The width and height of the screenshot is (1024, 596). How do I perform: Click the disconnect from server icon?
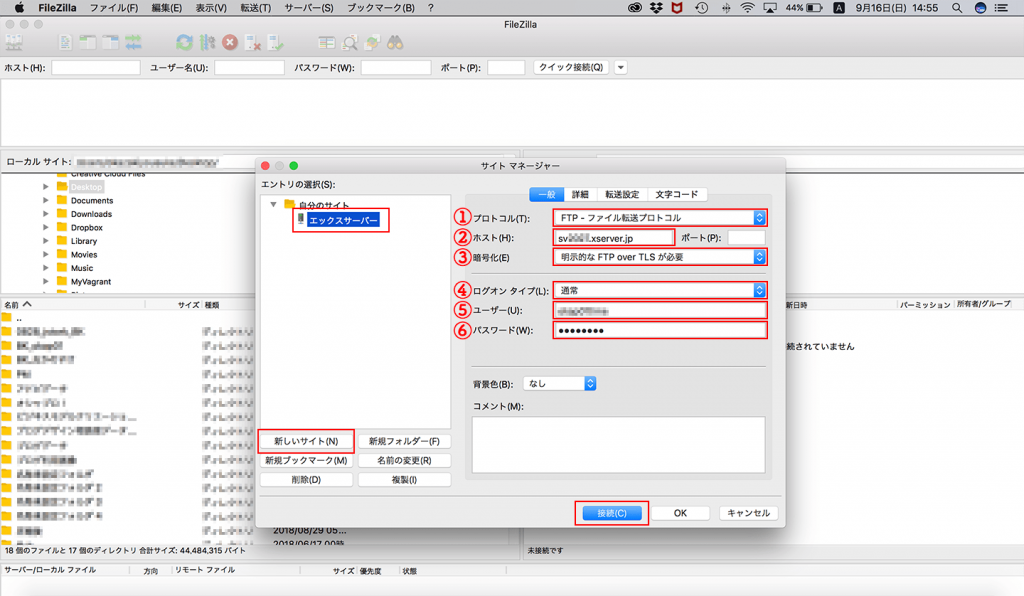(253, 43)
